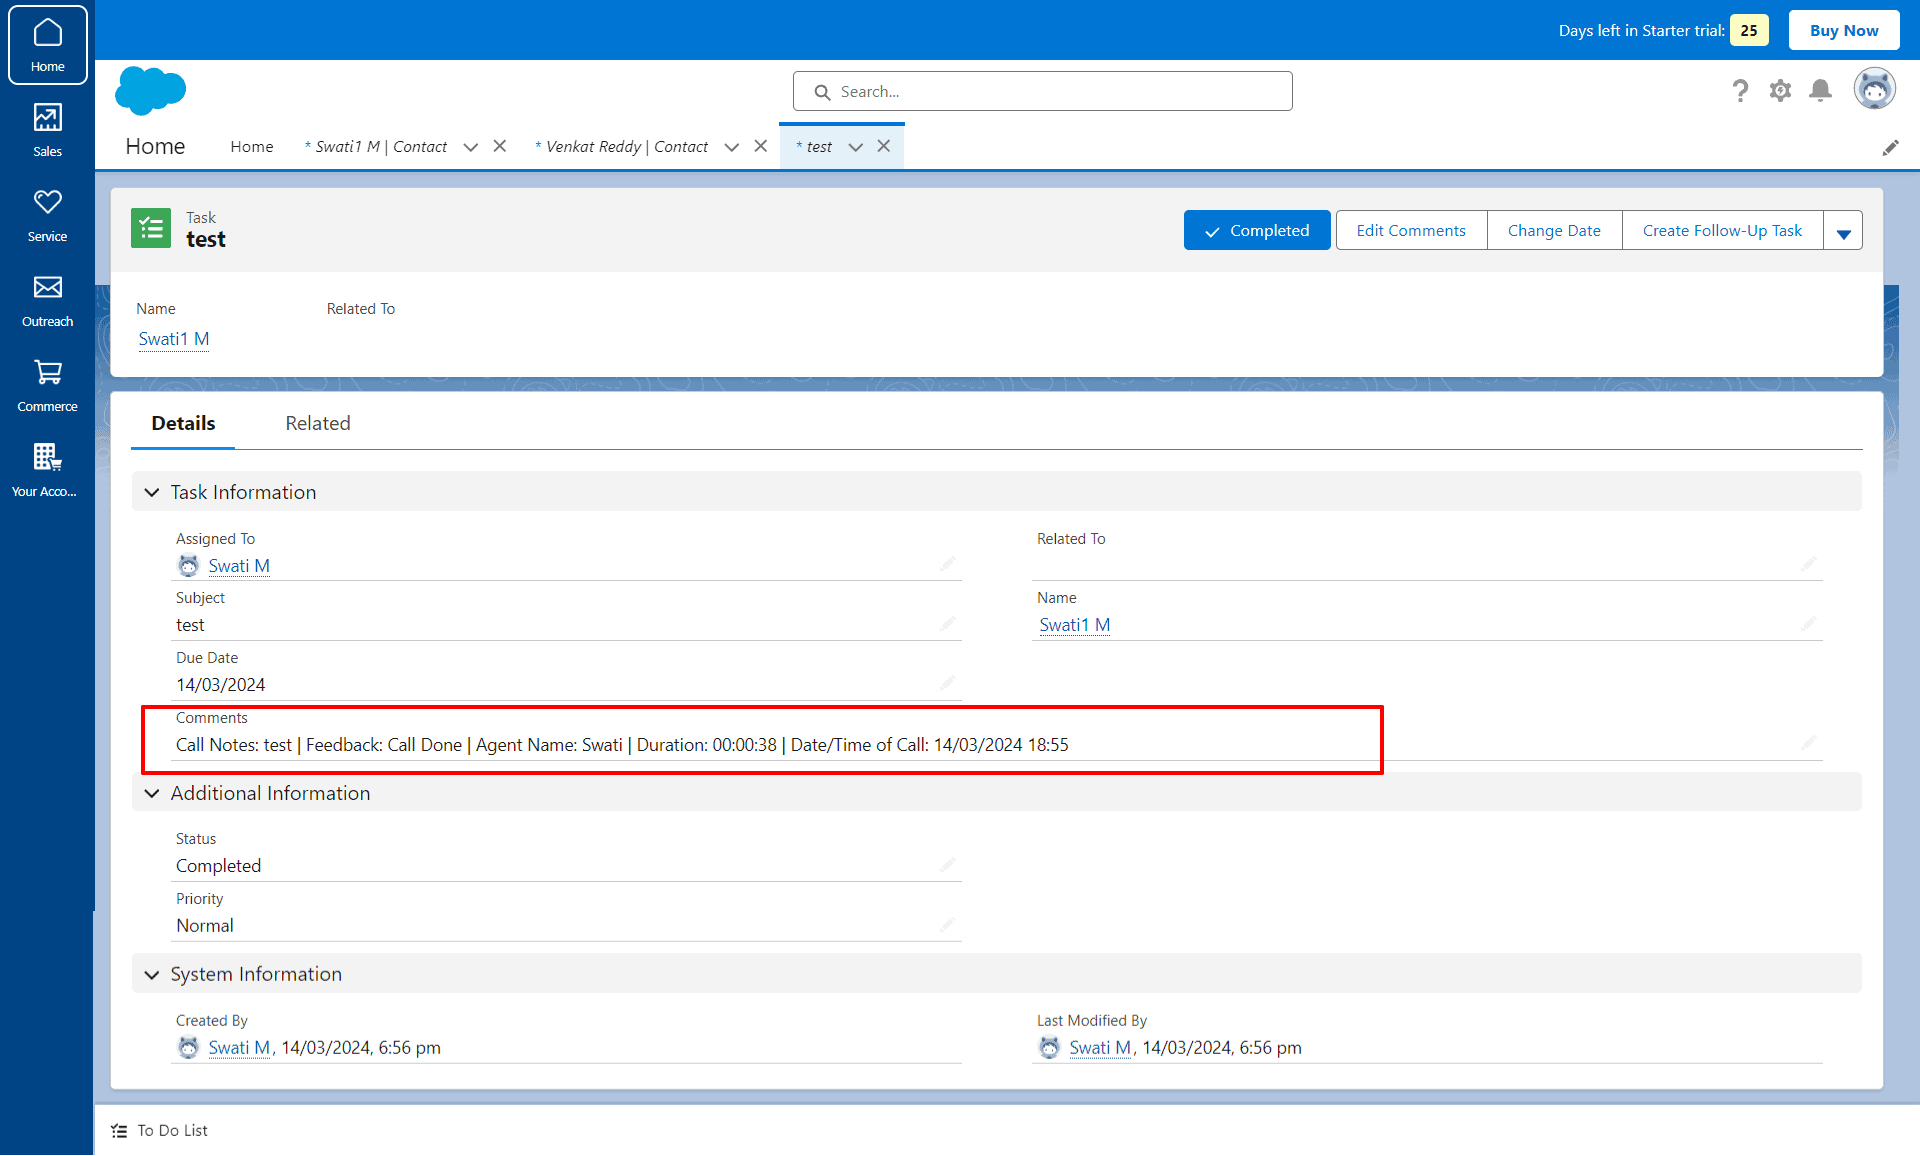Edit the Name field pencil in Task Information

pos(1808,624)
